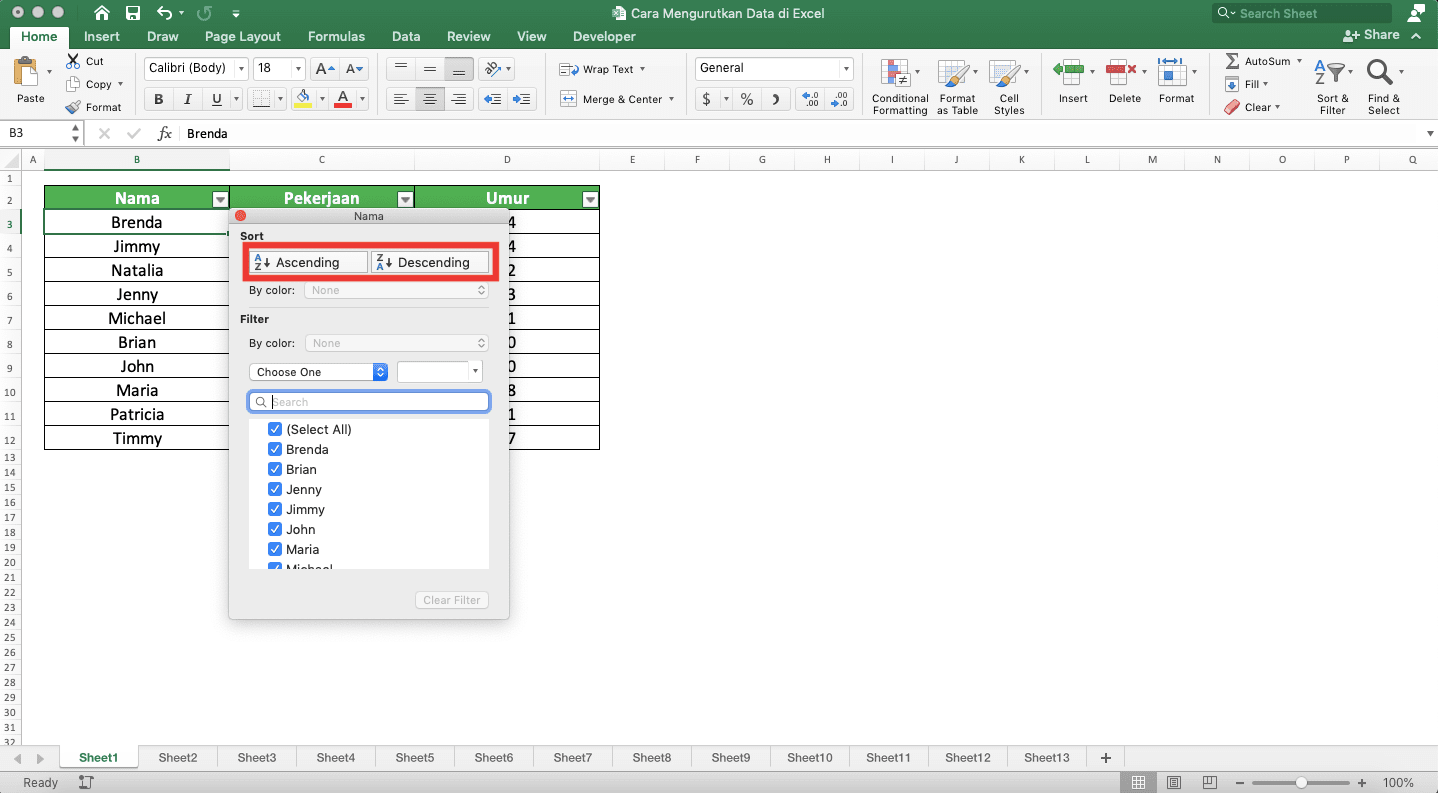Decrease font size with the small A icon

pyautogui.click(x=355, y=69)
